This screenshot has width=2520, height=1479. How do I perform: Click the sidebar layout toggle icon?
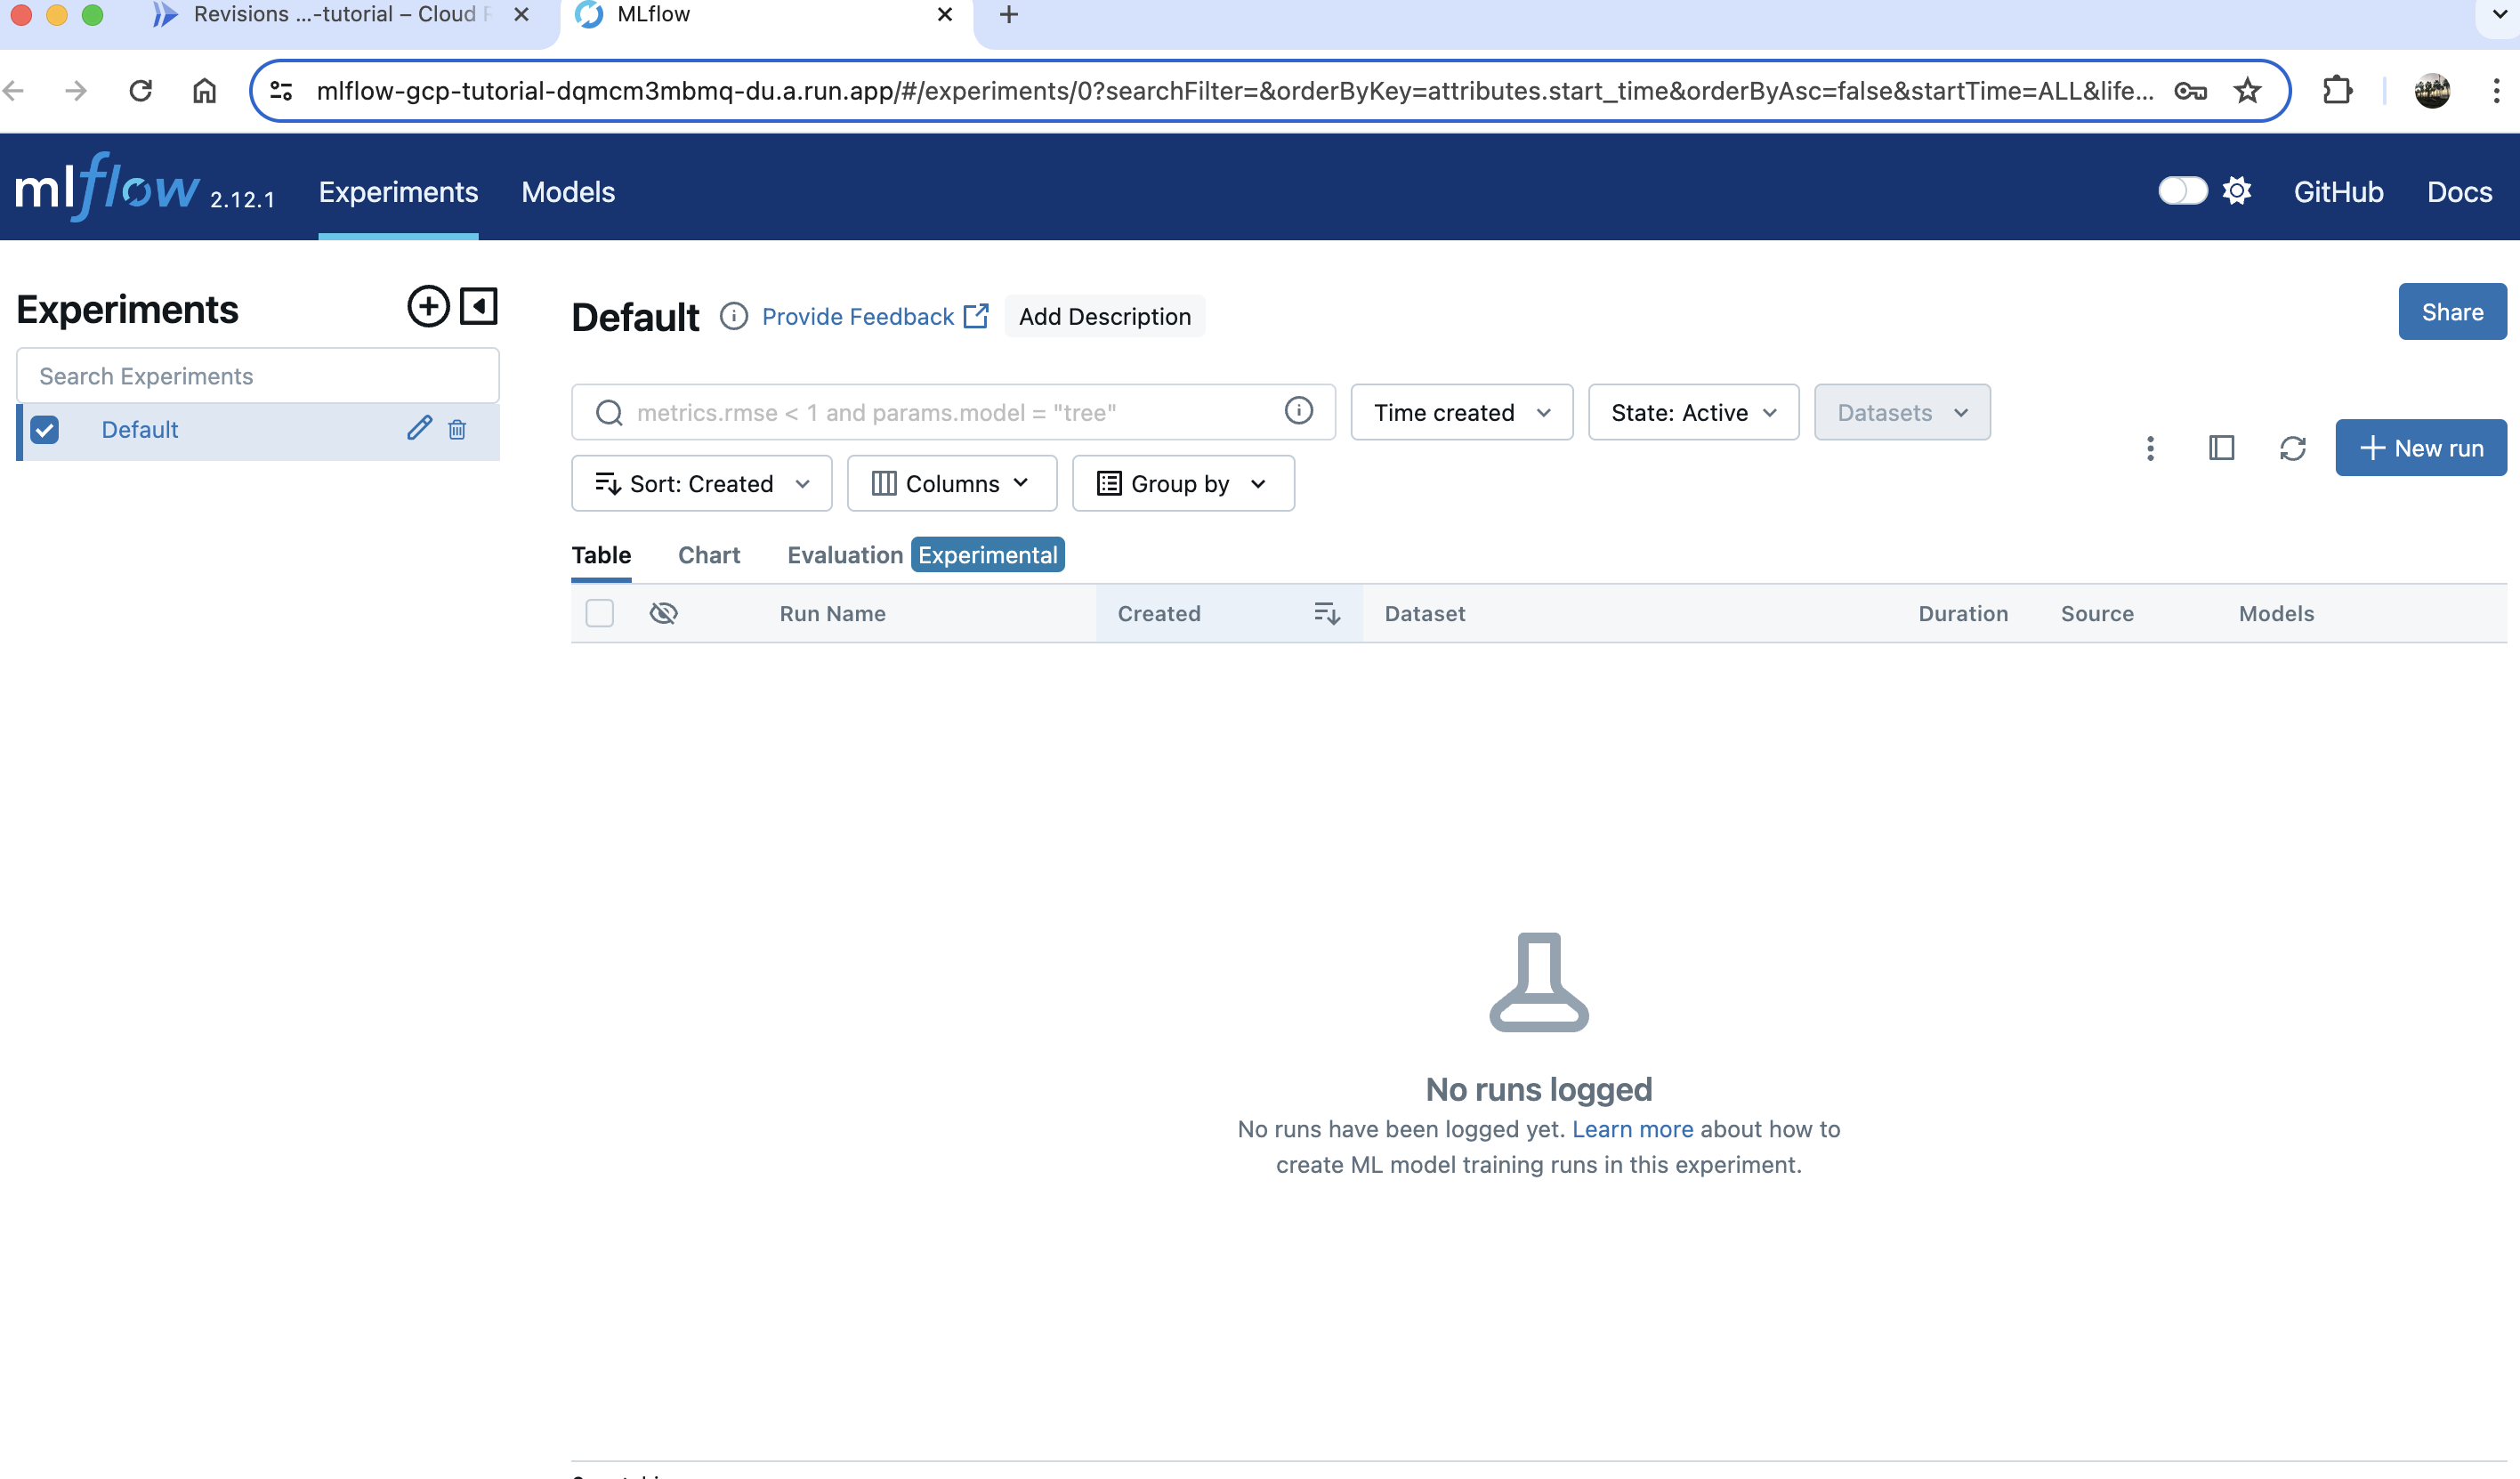pos(2221,448)
